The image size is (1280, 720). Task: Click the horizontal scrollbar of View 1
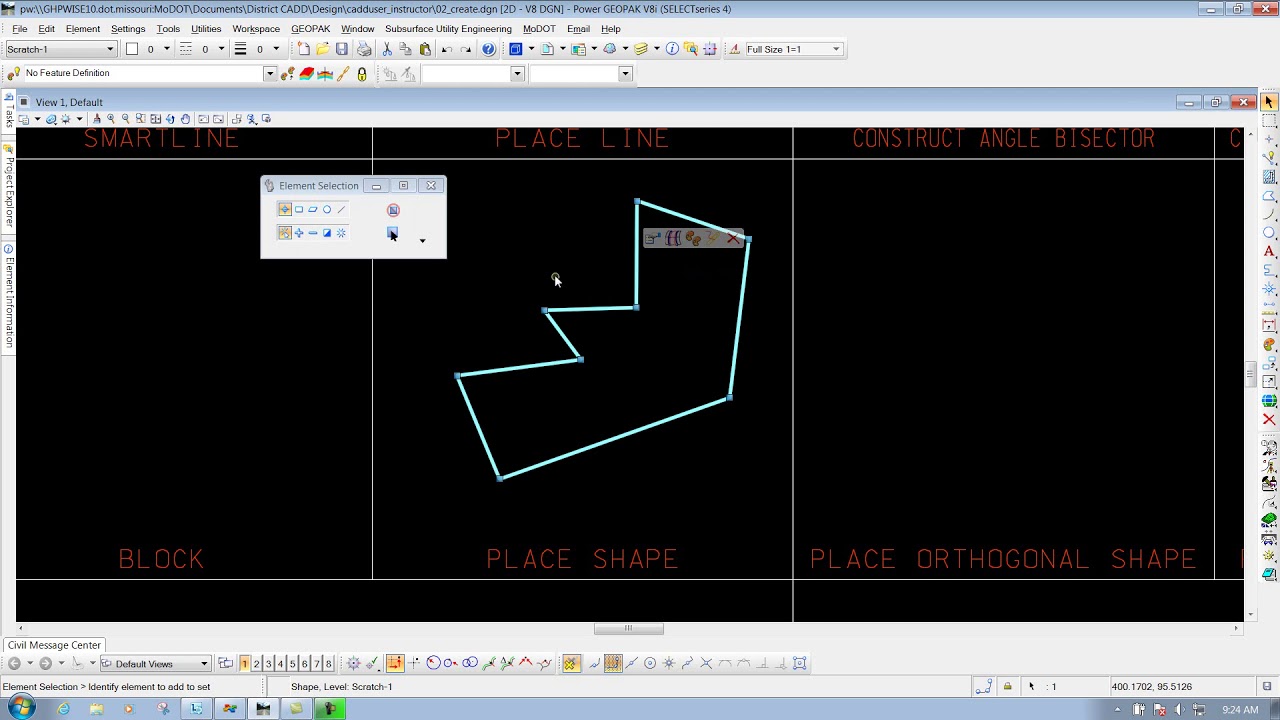pos(627,628)
